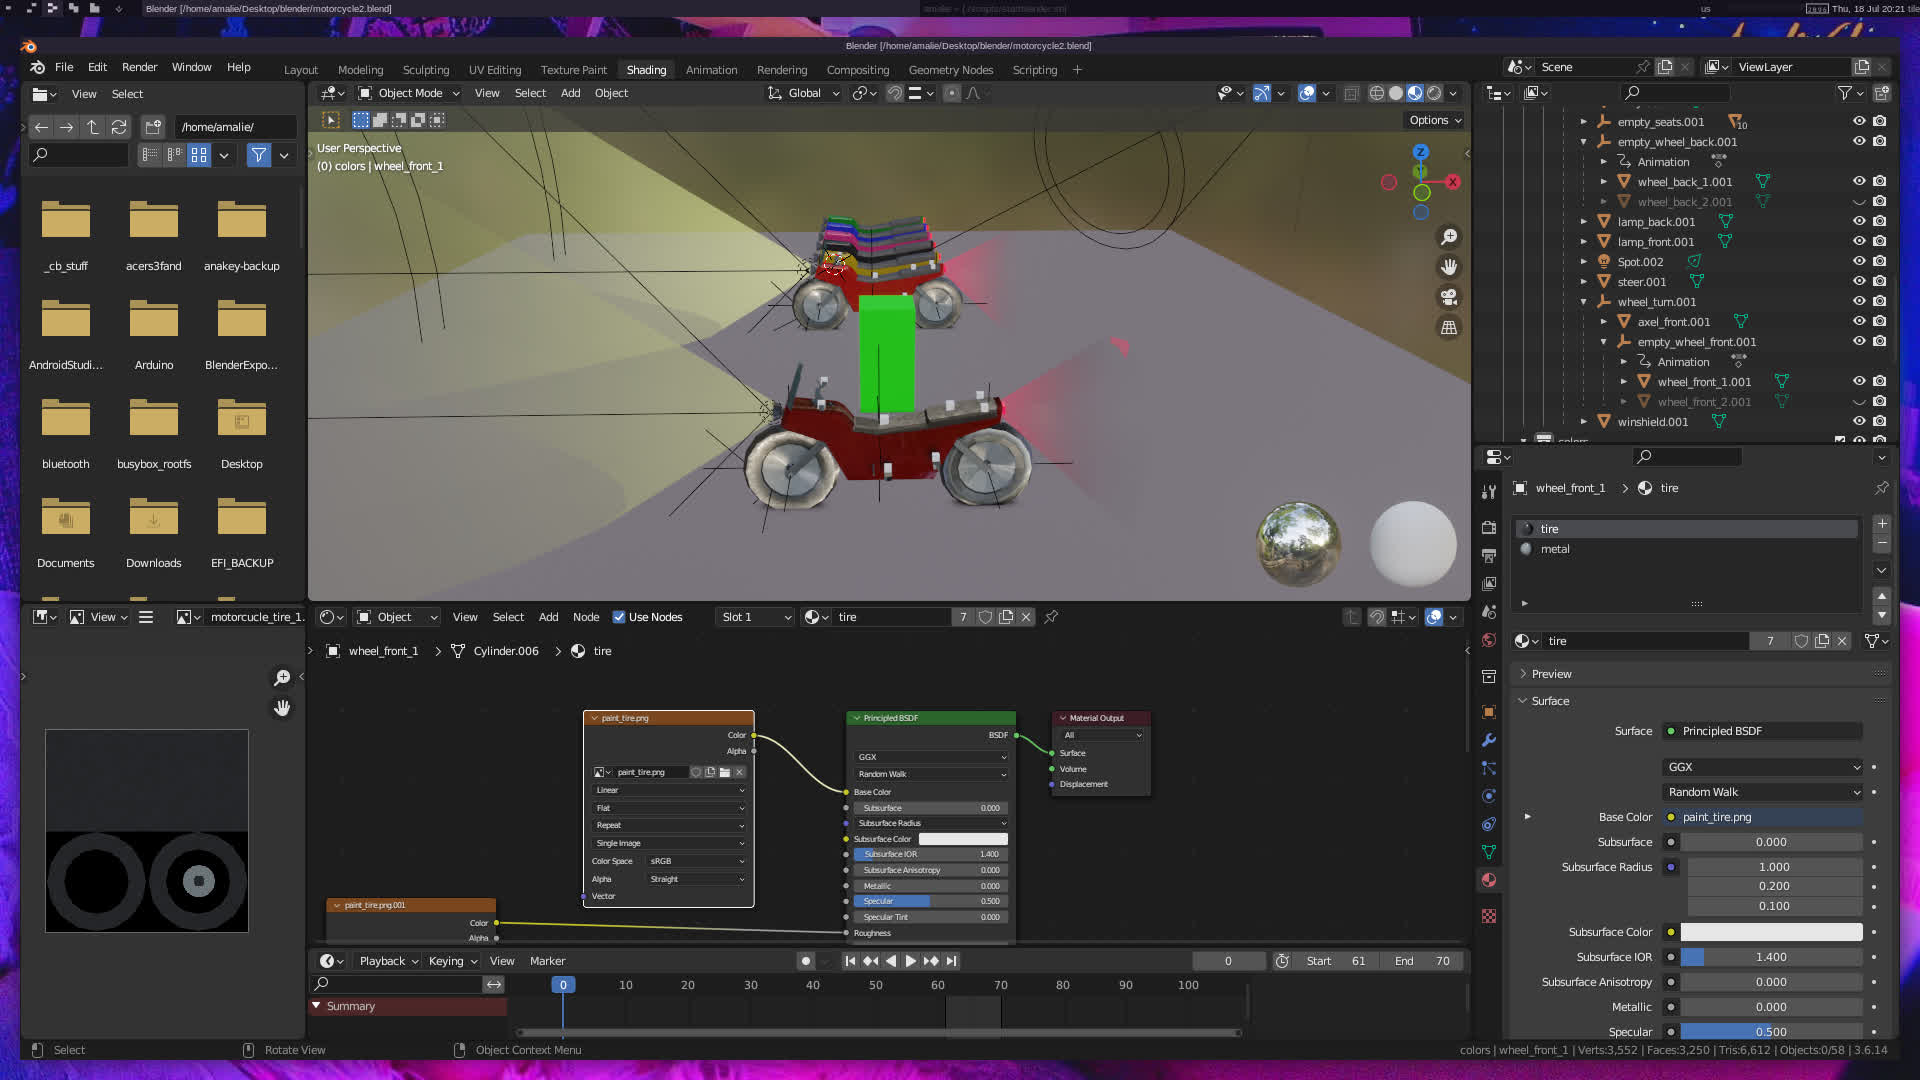The height and width of the screenshot is (1080, 1920).
Task: Collapse the wheel_turn.001 tree item
Action: pyautogui.click(x=1584, y=302)
